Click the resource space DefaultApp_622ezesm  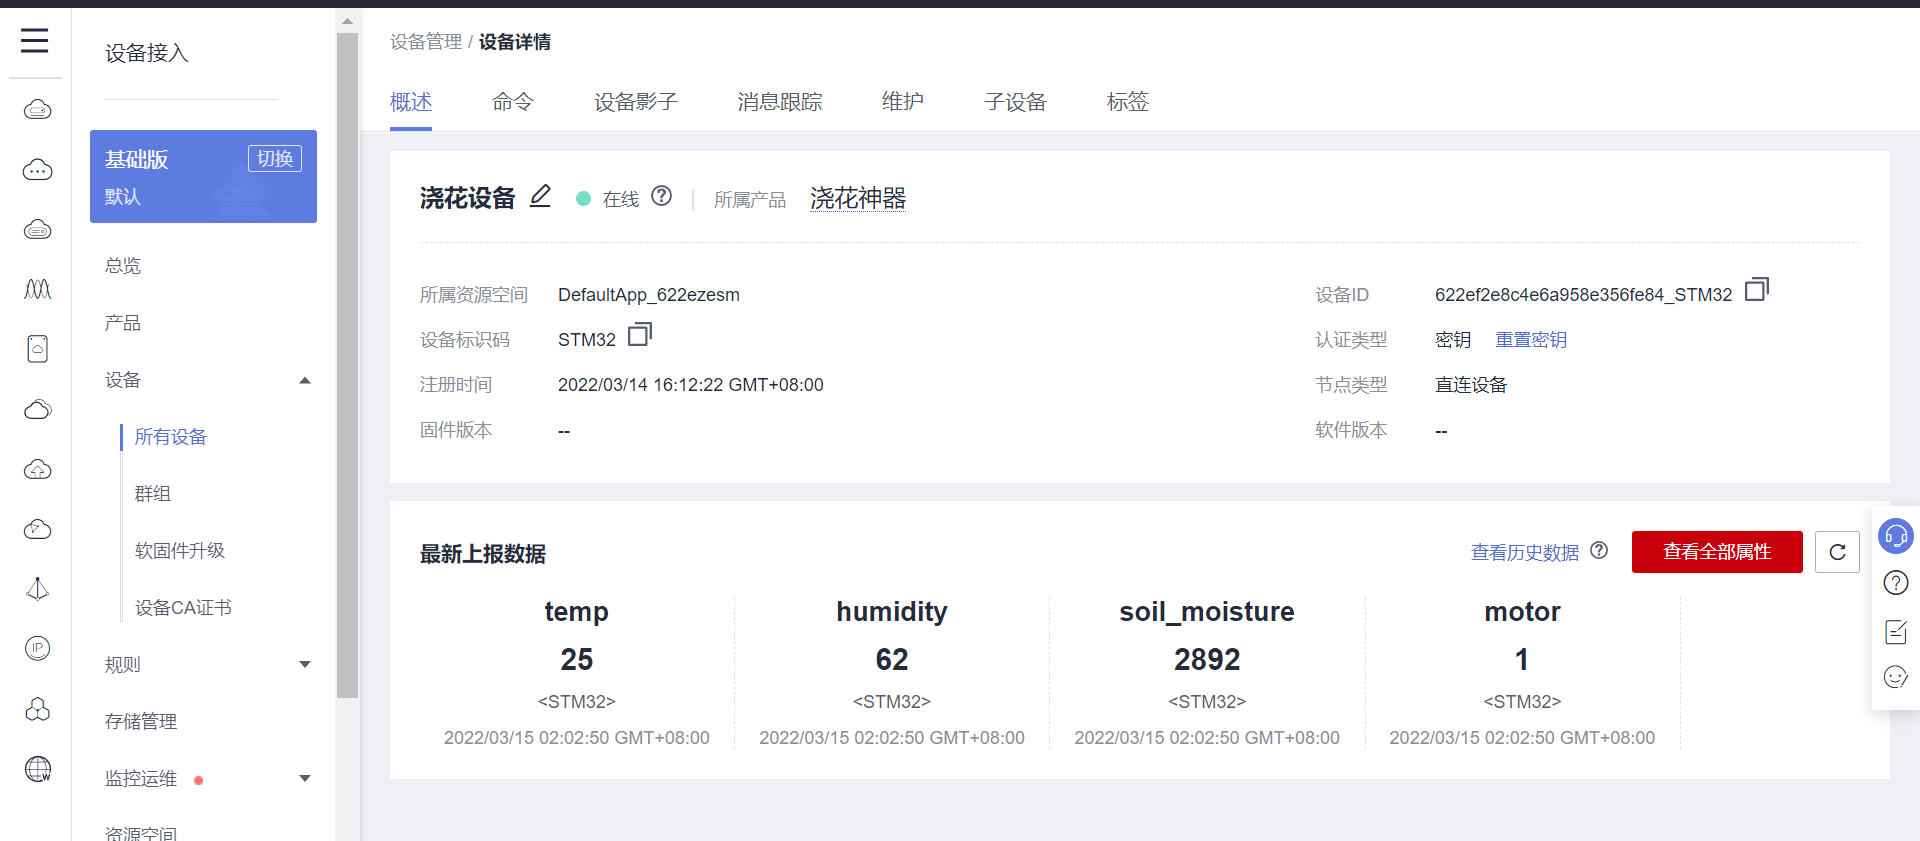(649, 295)
